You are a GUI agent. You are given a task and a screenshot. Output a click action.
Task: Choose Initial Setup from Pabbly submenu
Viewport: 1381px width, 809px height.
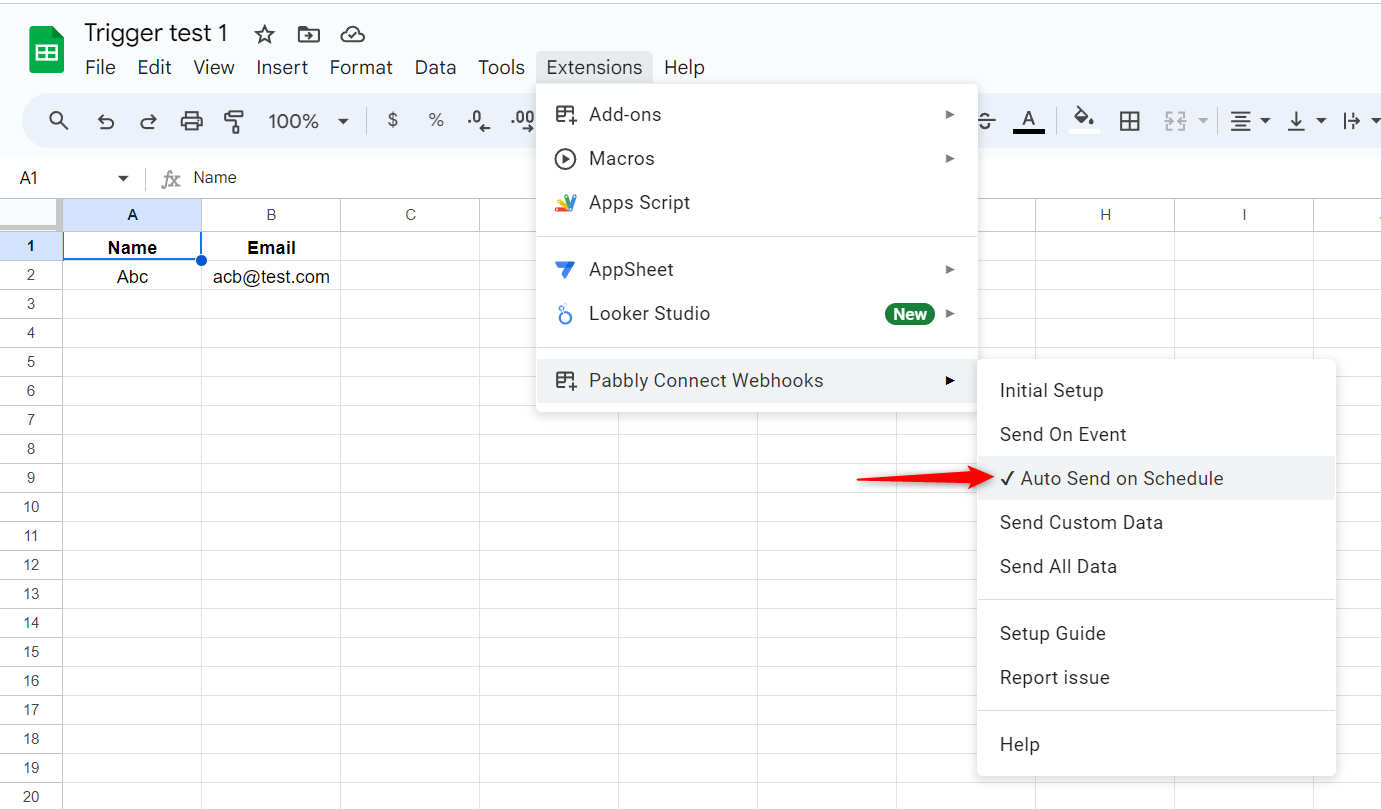pos(1156,391)
